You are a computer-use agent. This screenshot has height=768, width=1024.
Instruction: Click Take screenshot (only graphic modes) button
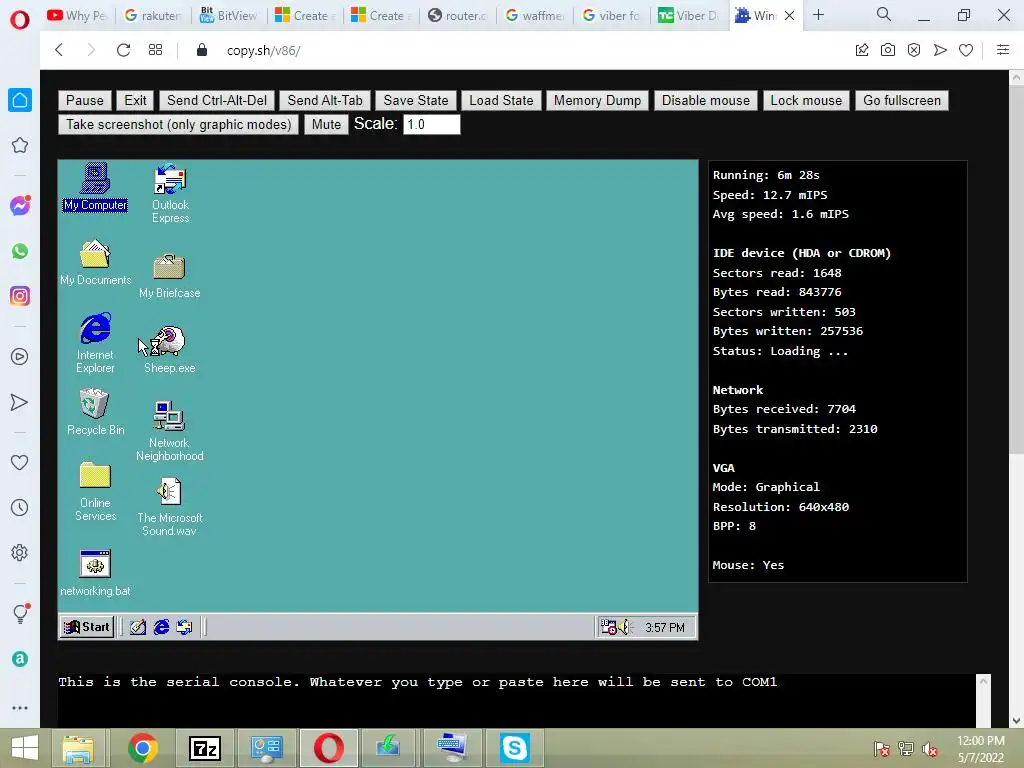pyautogui.click(x=178, y=125)
